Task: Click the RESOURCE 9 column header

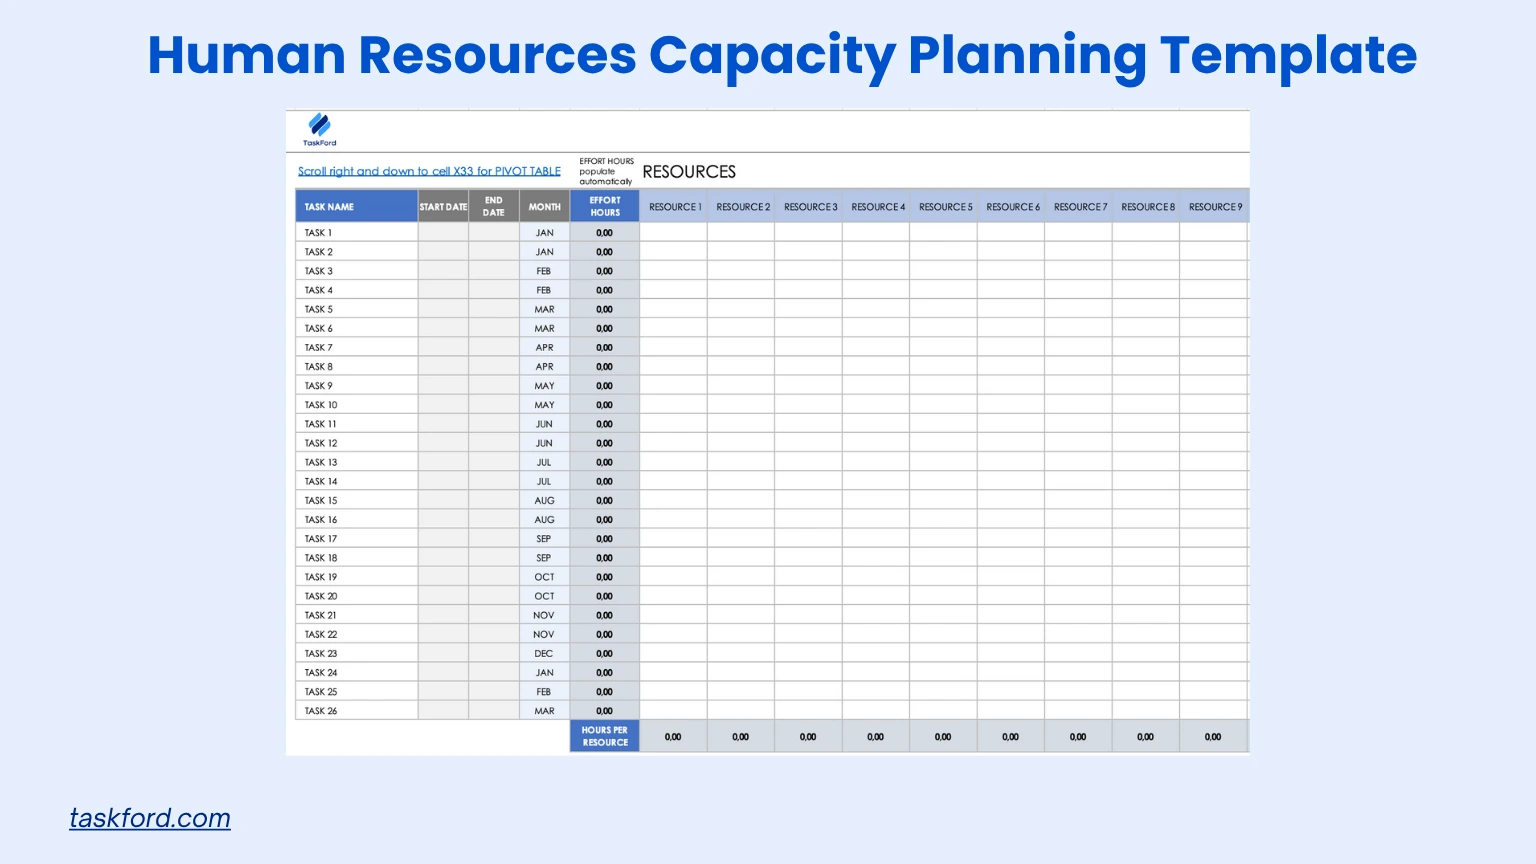Action: tap(1214, 206)
